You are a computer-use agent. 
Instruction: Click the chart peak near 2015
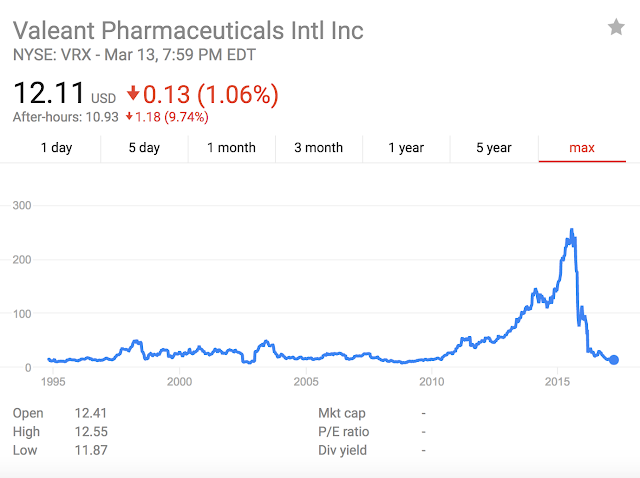571,231
